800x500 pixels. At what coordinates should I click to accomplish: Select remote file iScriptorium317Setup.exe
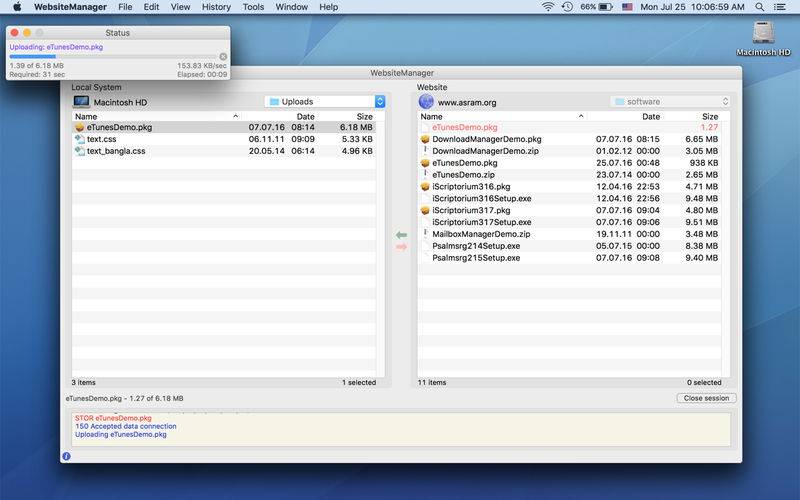[x=569, y=222]
